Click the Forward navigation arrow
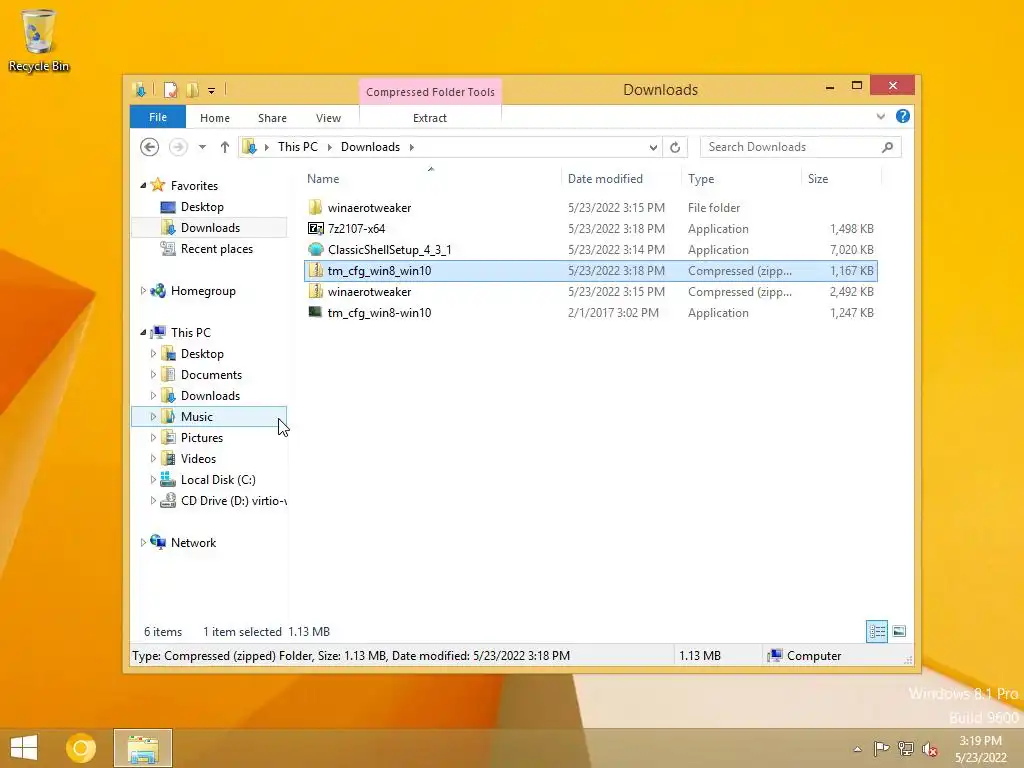 click(178, 147)
